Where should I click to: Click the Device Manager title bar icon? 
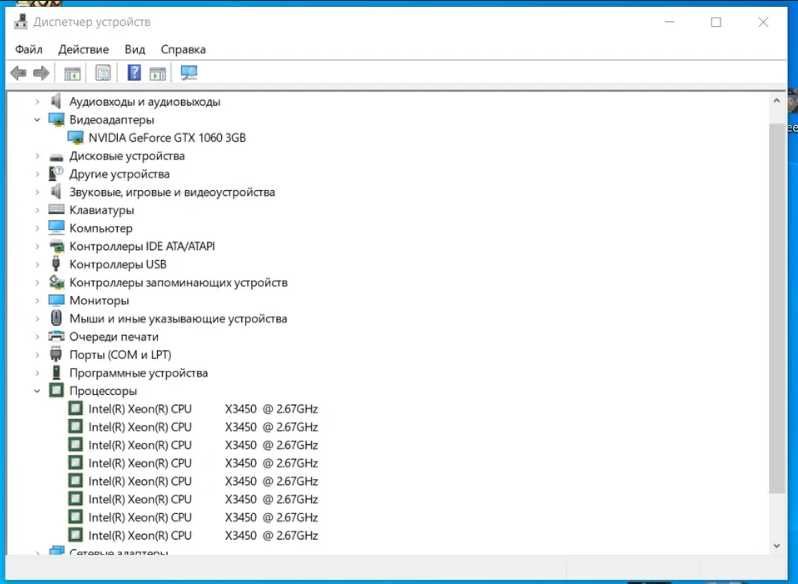click(x=21, y=22)
